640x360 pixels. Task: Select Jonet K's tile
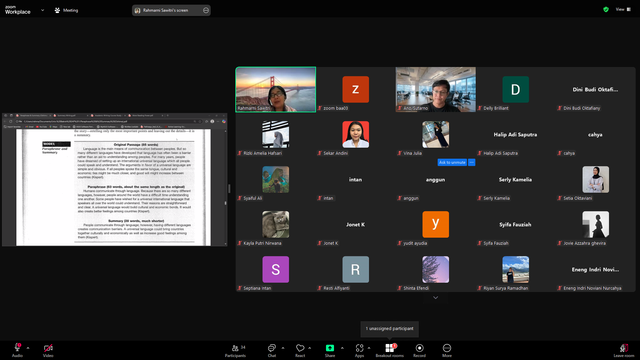click(x=356, y=224)
